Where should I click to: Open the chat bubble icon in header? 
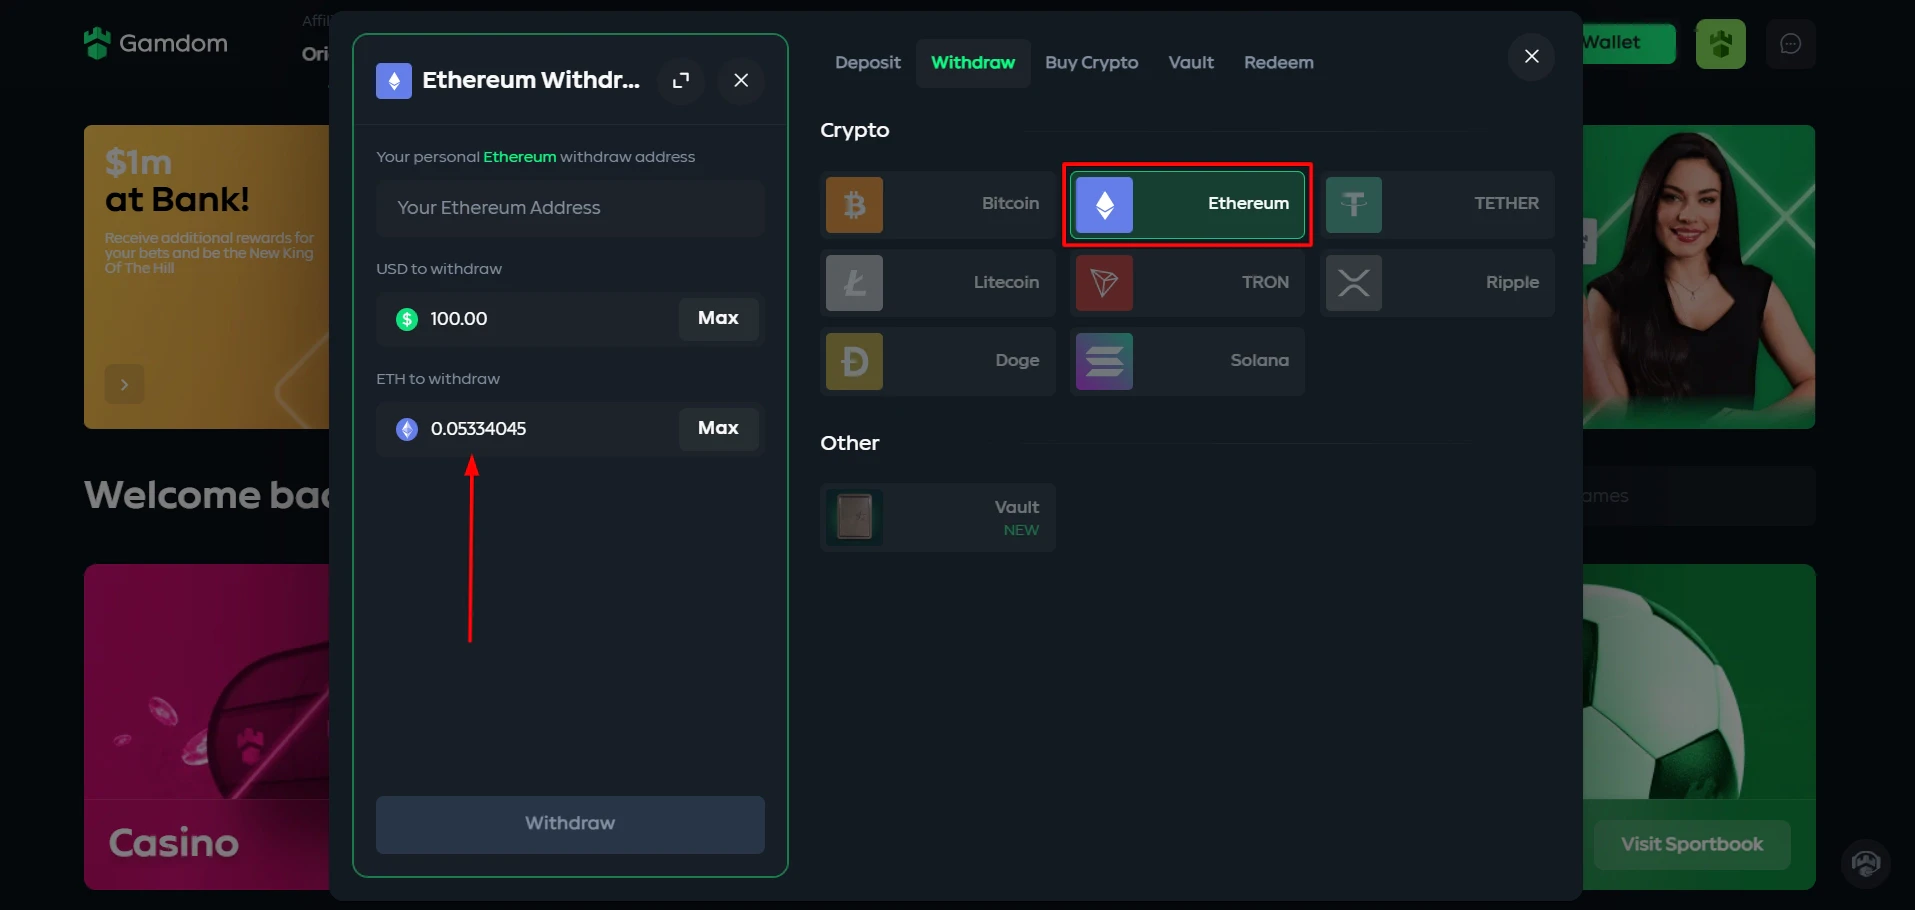point(1790,44)
